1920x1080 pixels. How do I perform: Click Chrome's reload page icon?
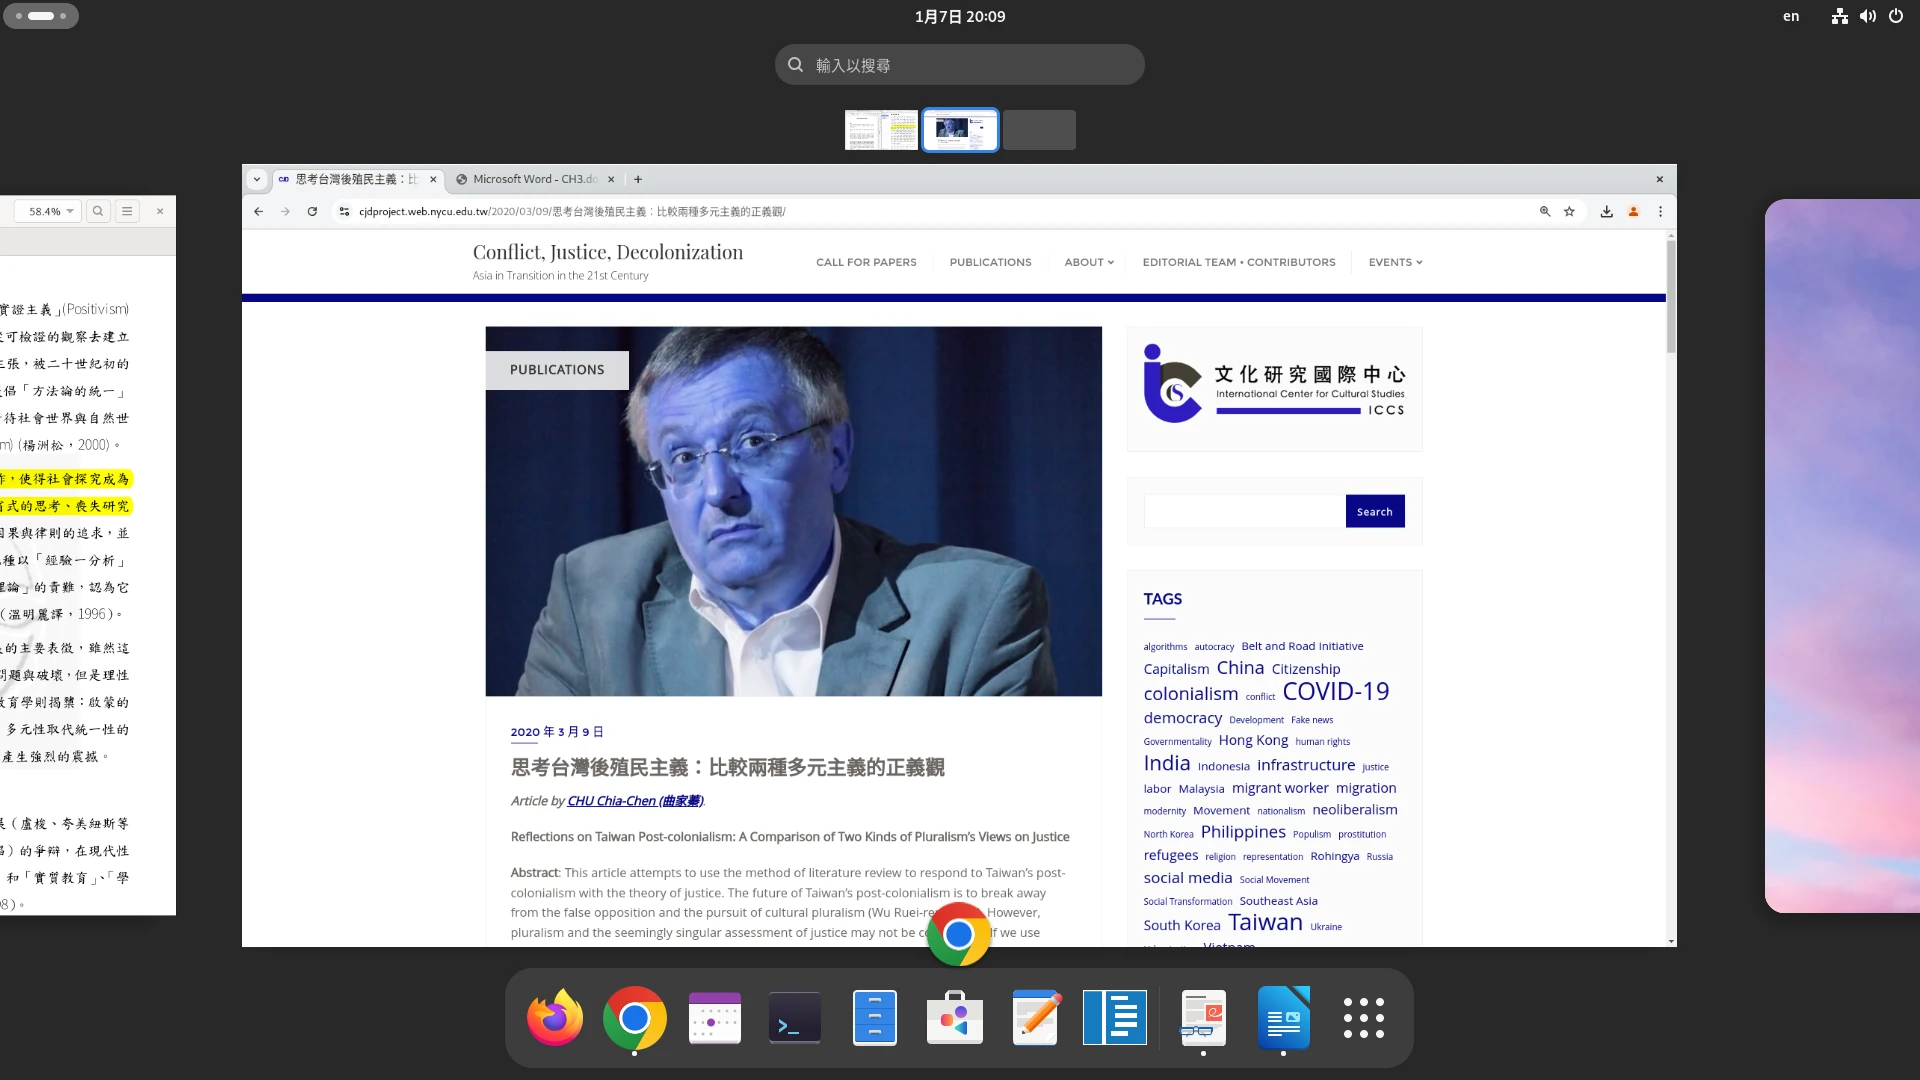[x=312, y=211]
